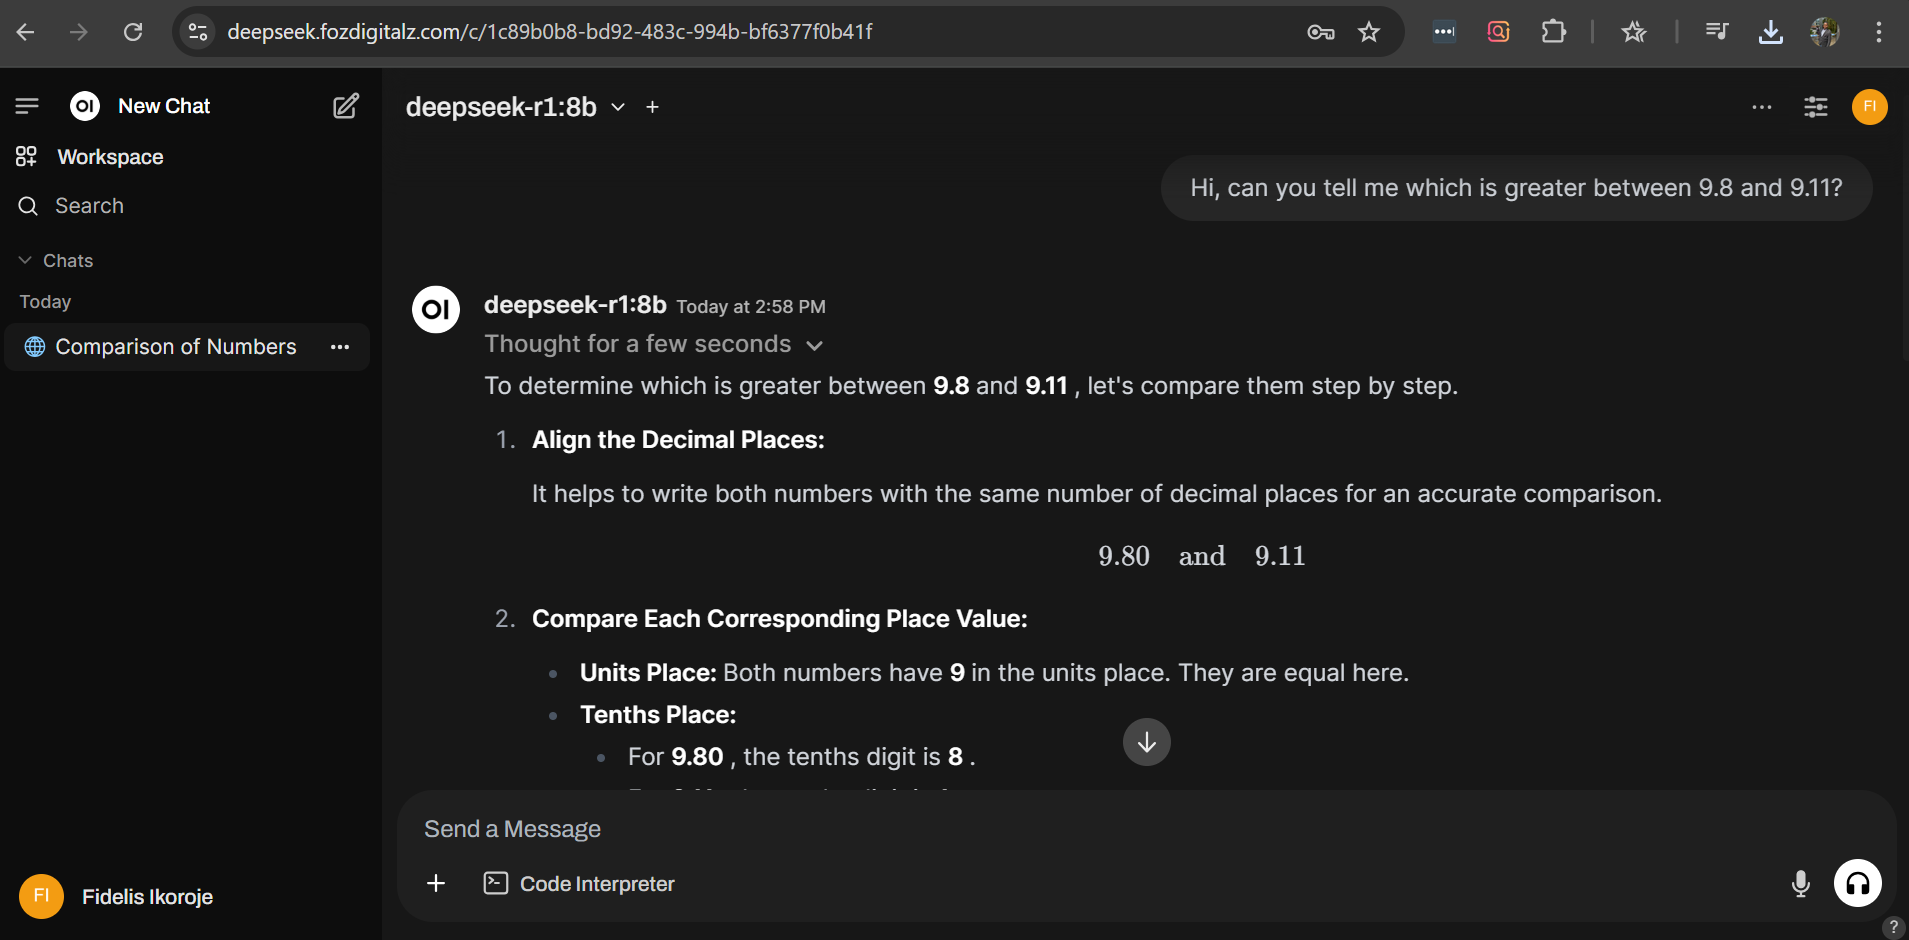Start a new chat via pencil icon
1909x940 pixels.
coord(346,106)
